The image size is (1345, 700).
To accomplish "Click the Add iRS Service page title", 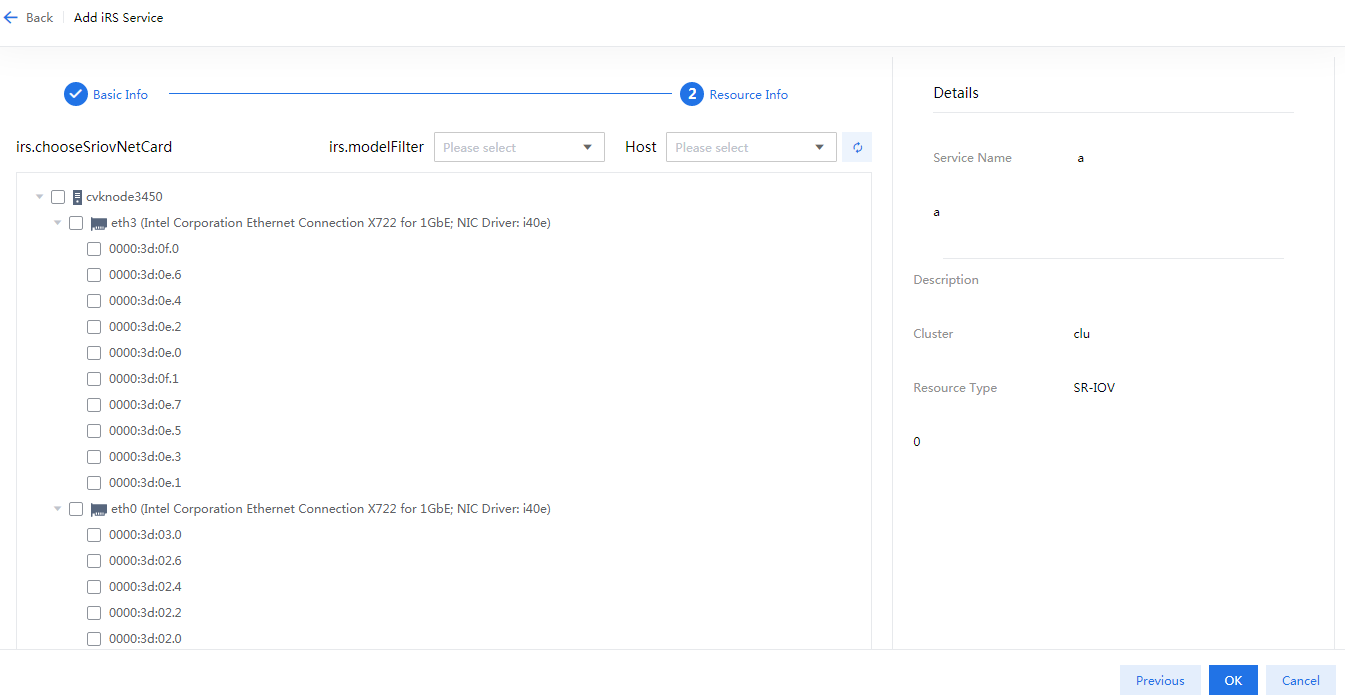I will pos(118,18).
